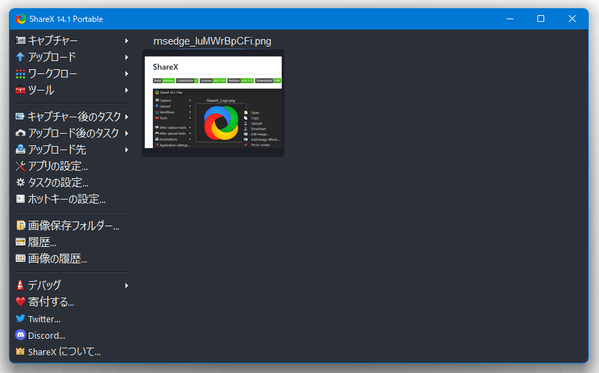Open the アップロード menu

pyautogui.click(x=73, y=57)
